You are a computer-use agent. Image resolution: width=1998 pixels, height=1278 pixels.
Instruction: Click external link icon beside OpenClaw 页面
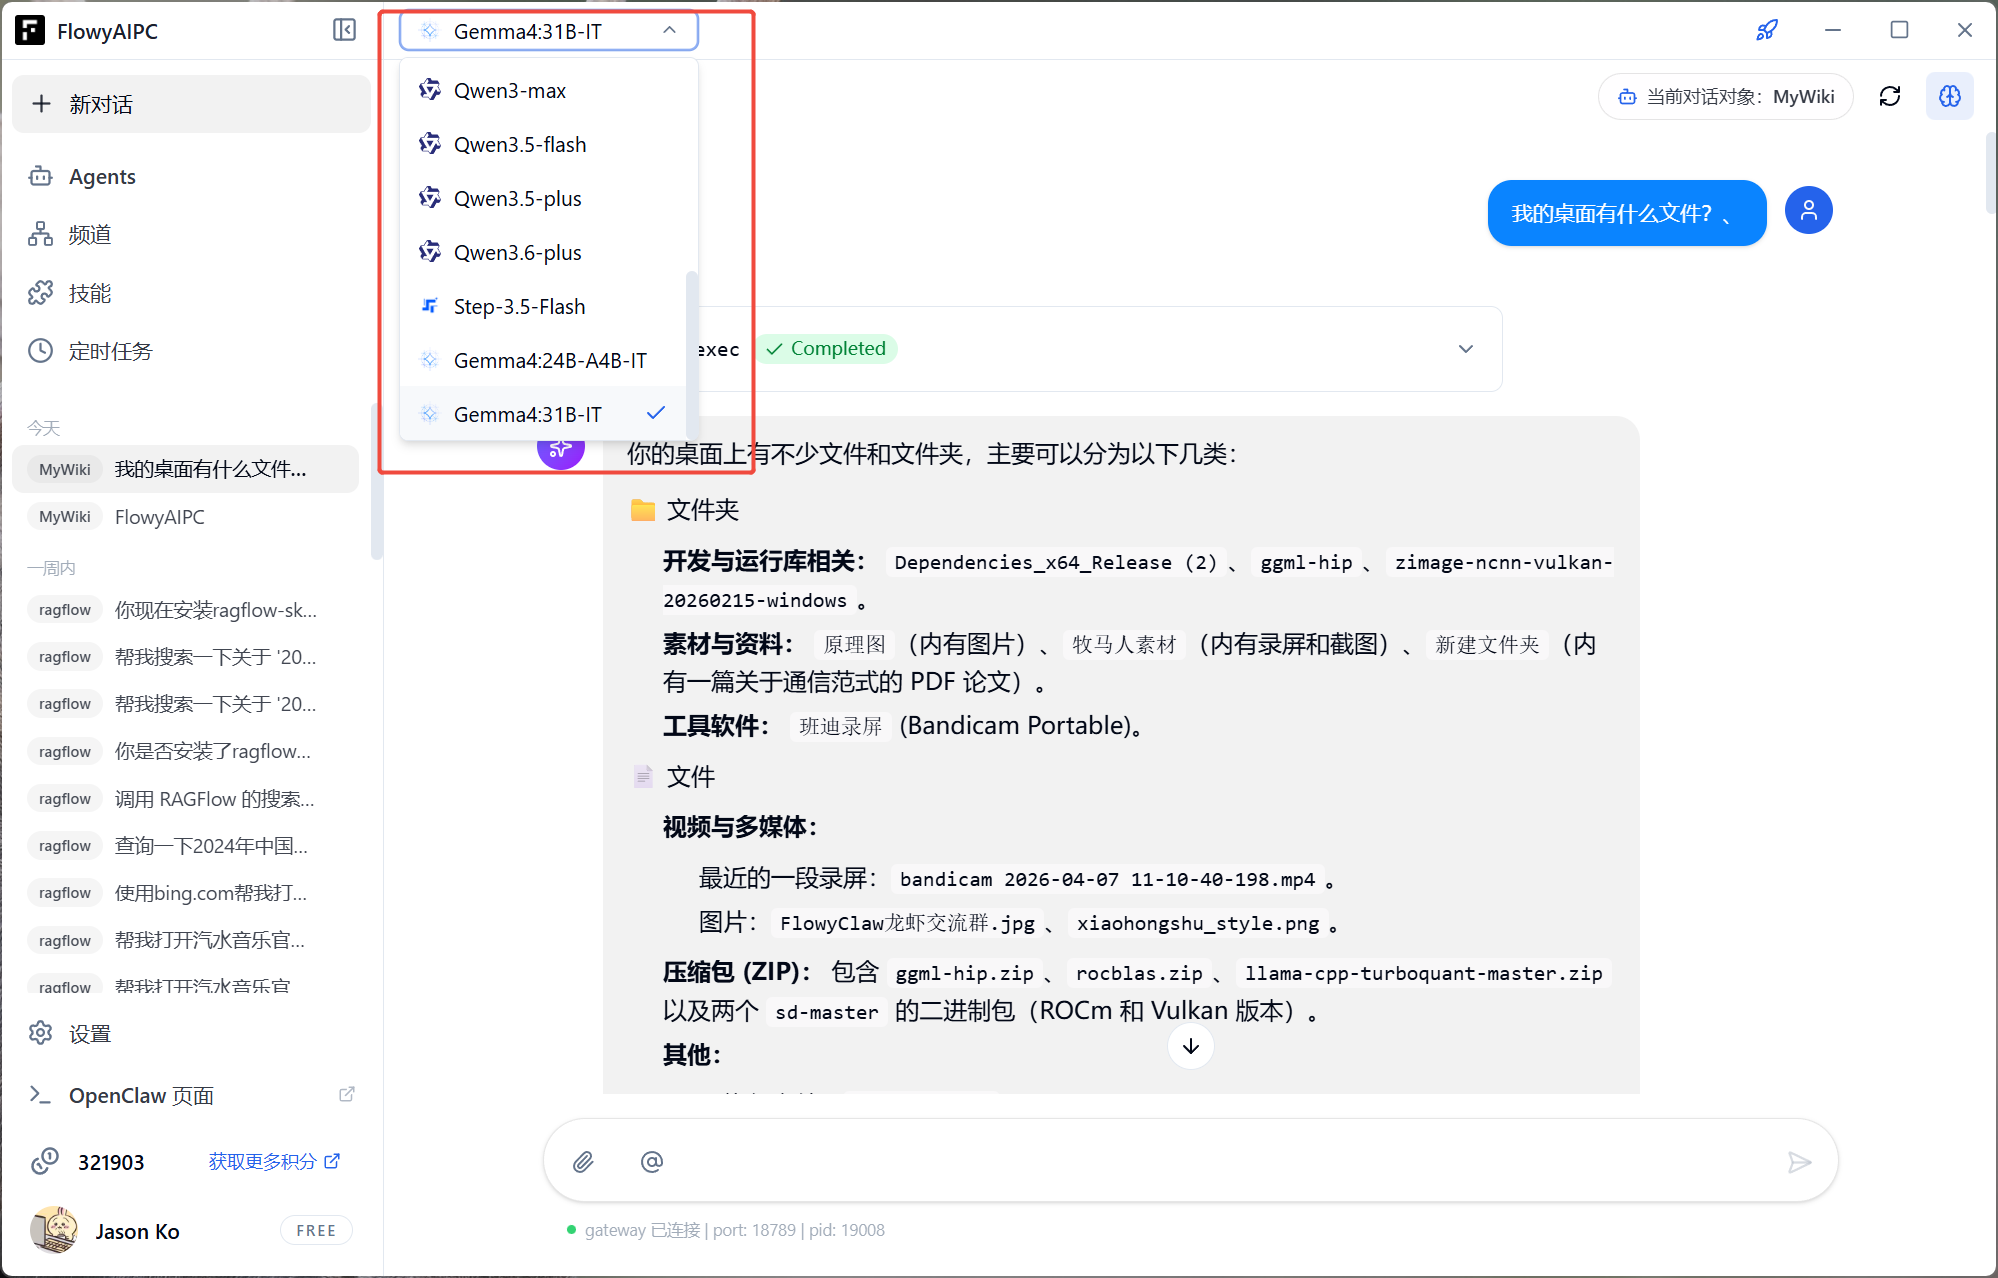click(x=347, y=1094)
